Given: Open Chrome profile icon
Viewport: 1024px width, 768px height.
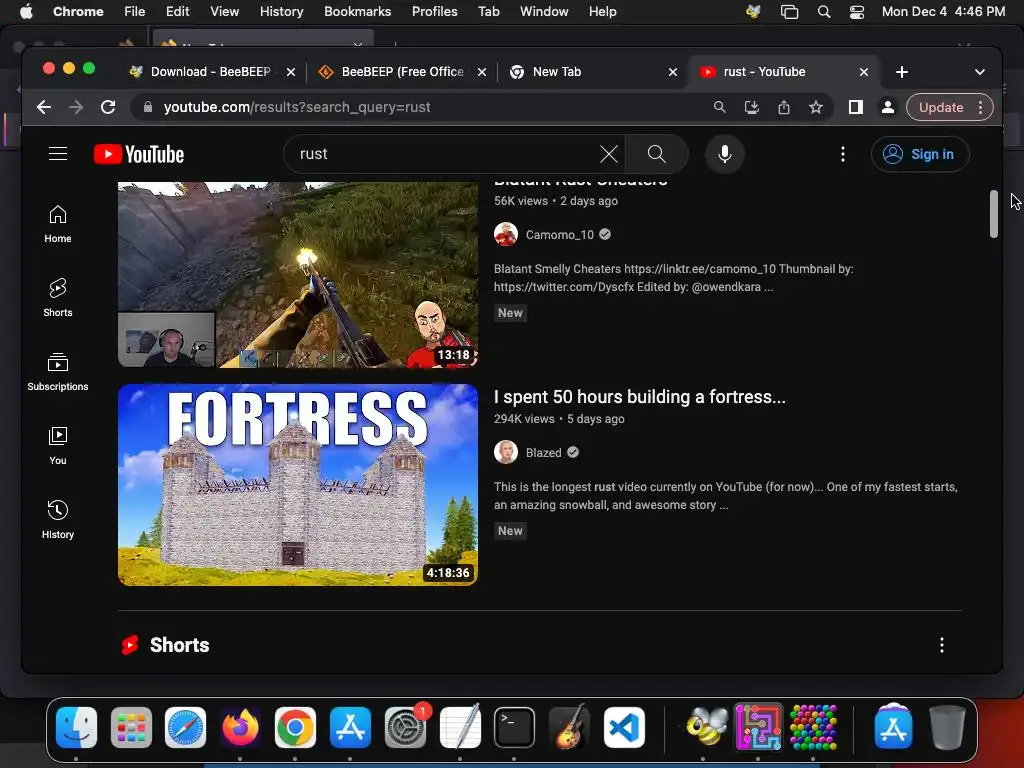Looking at the screenshot, I should tap(888, 107).
